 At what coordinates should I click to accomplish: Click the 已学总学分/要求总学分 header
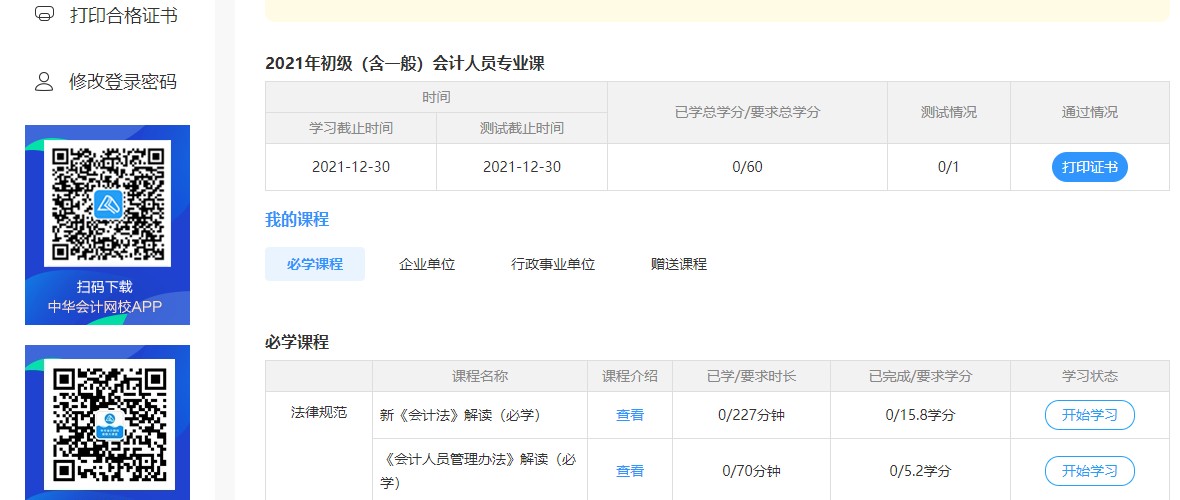(747, 112)
